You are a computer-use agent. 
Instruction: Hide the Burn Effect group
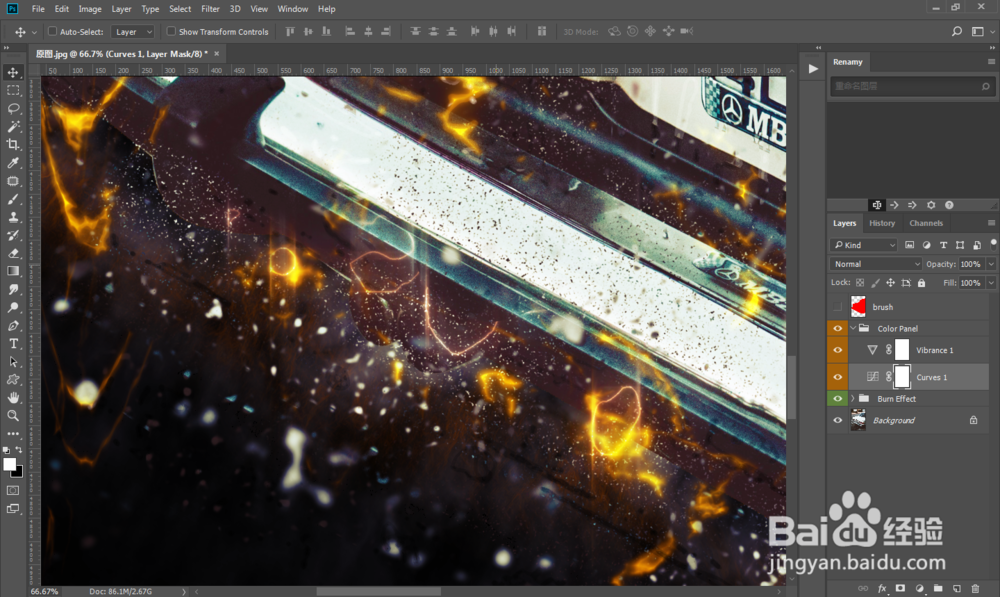pos(837,399)
